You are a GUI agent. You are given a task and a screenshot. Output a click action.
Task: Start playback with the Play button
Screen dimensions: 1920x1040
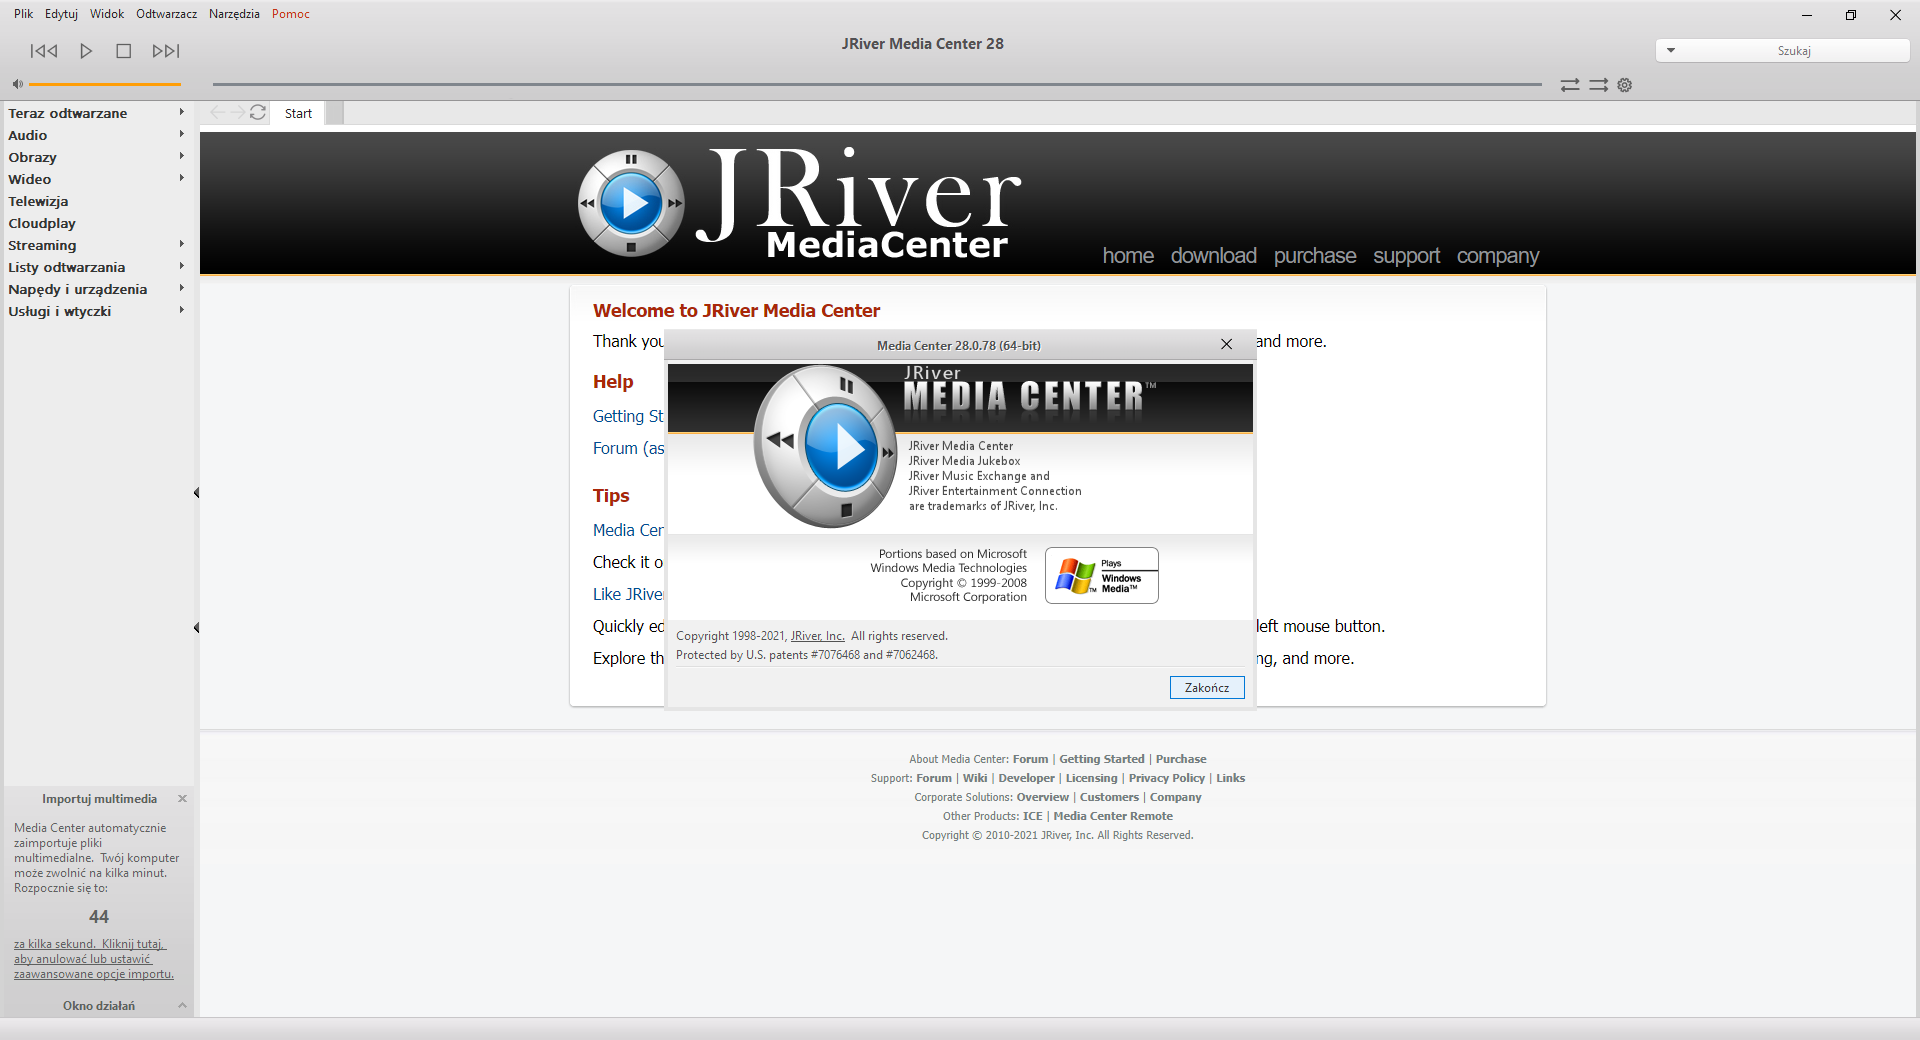86,51
